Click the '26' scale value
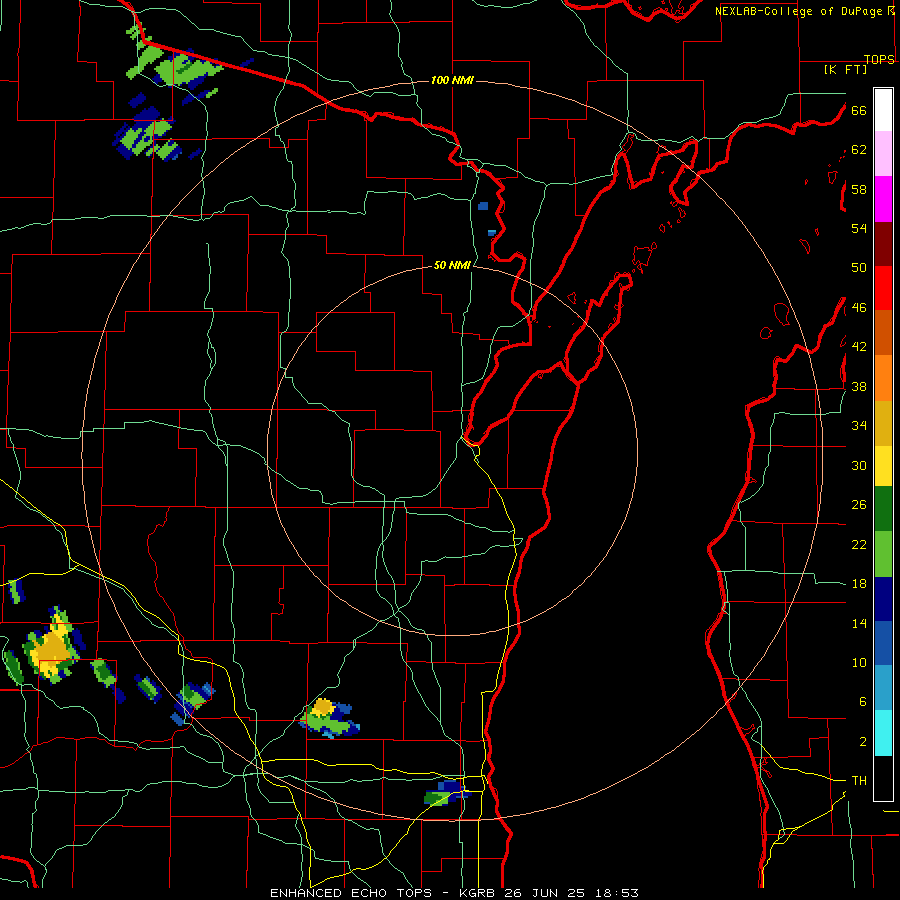This screenshot has height=900, width=900. point(859,505)
